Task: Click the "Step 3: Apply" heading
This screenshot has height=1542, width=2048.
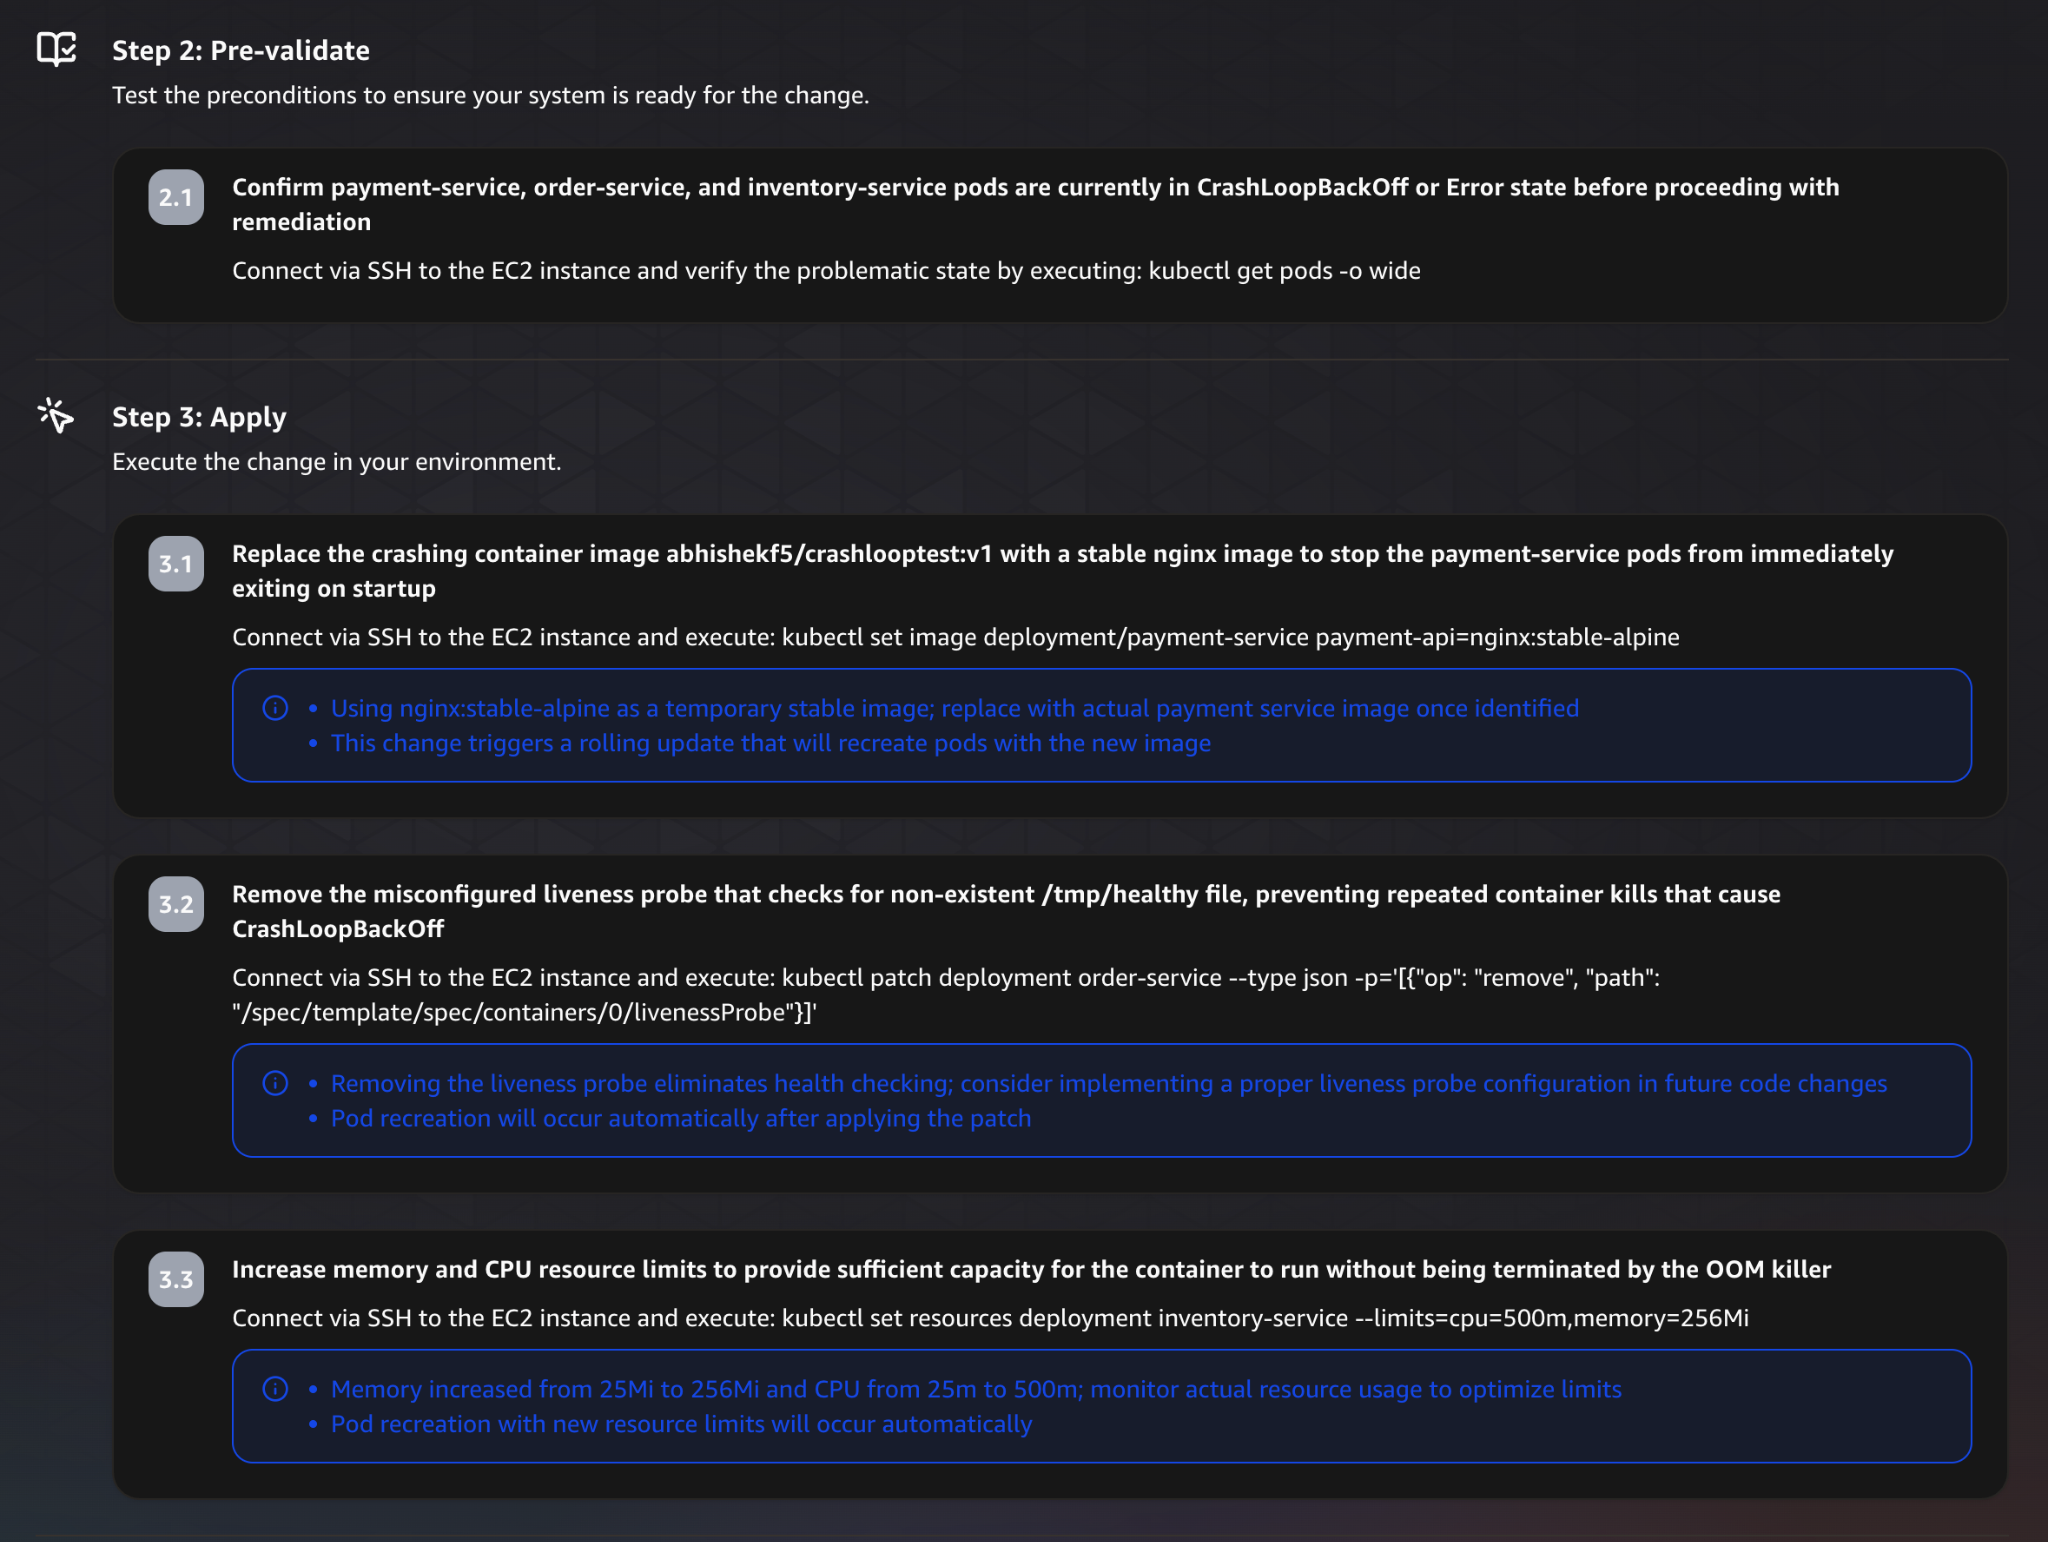Action: [199, 417]
